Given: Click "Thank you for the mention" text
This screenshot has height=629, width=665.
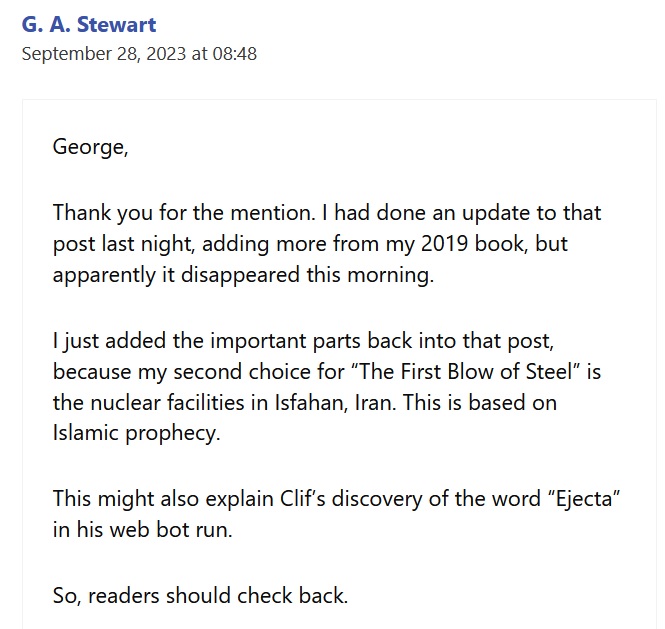Looking at the screenshot, I should (x=182, y=212).
